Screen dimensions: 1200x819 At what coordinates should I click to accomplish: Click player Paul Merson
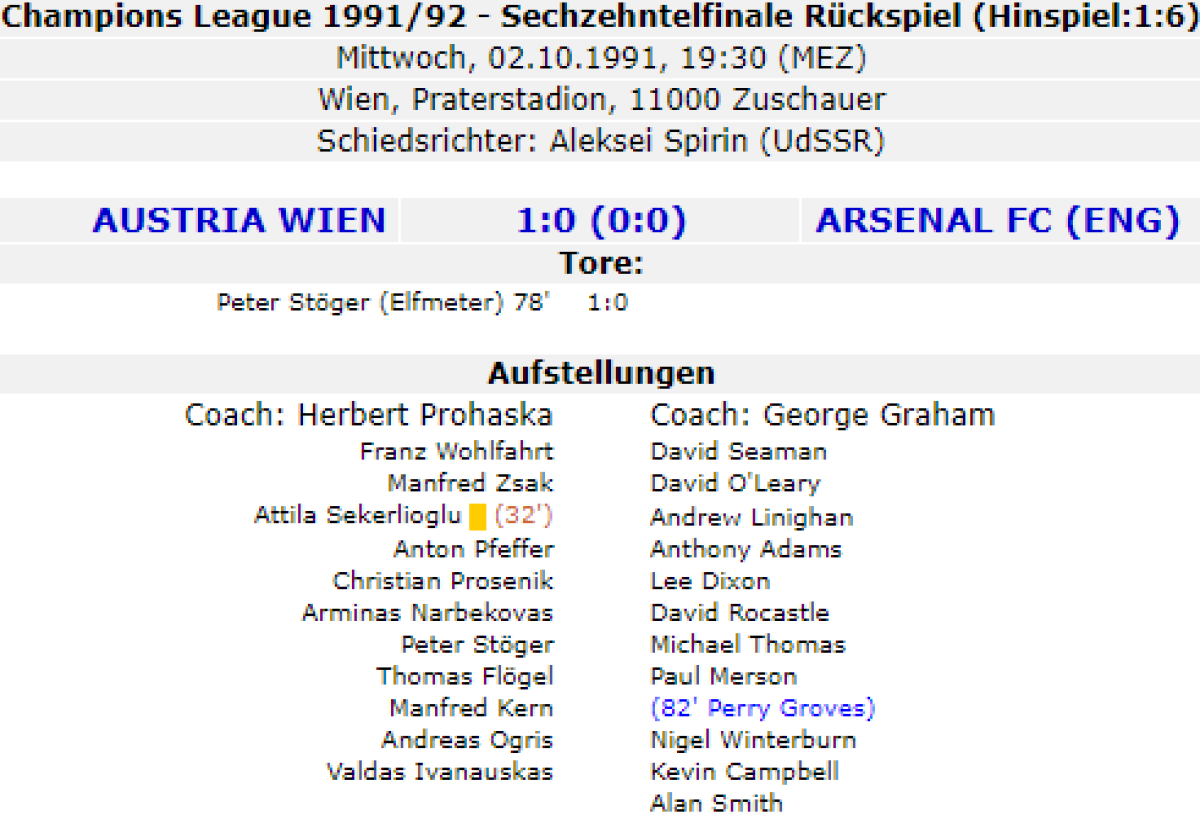(x=723, y=676)
